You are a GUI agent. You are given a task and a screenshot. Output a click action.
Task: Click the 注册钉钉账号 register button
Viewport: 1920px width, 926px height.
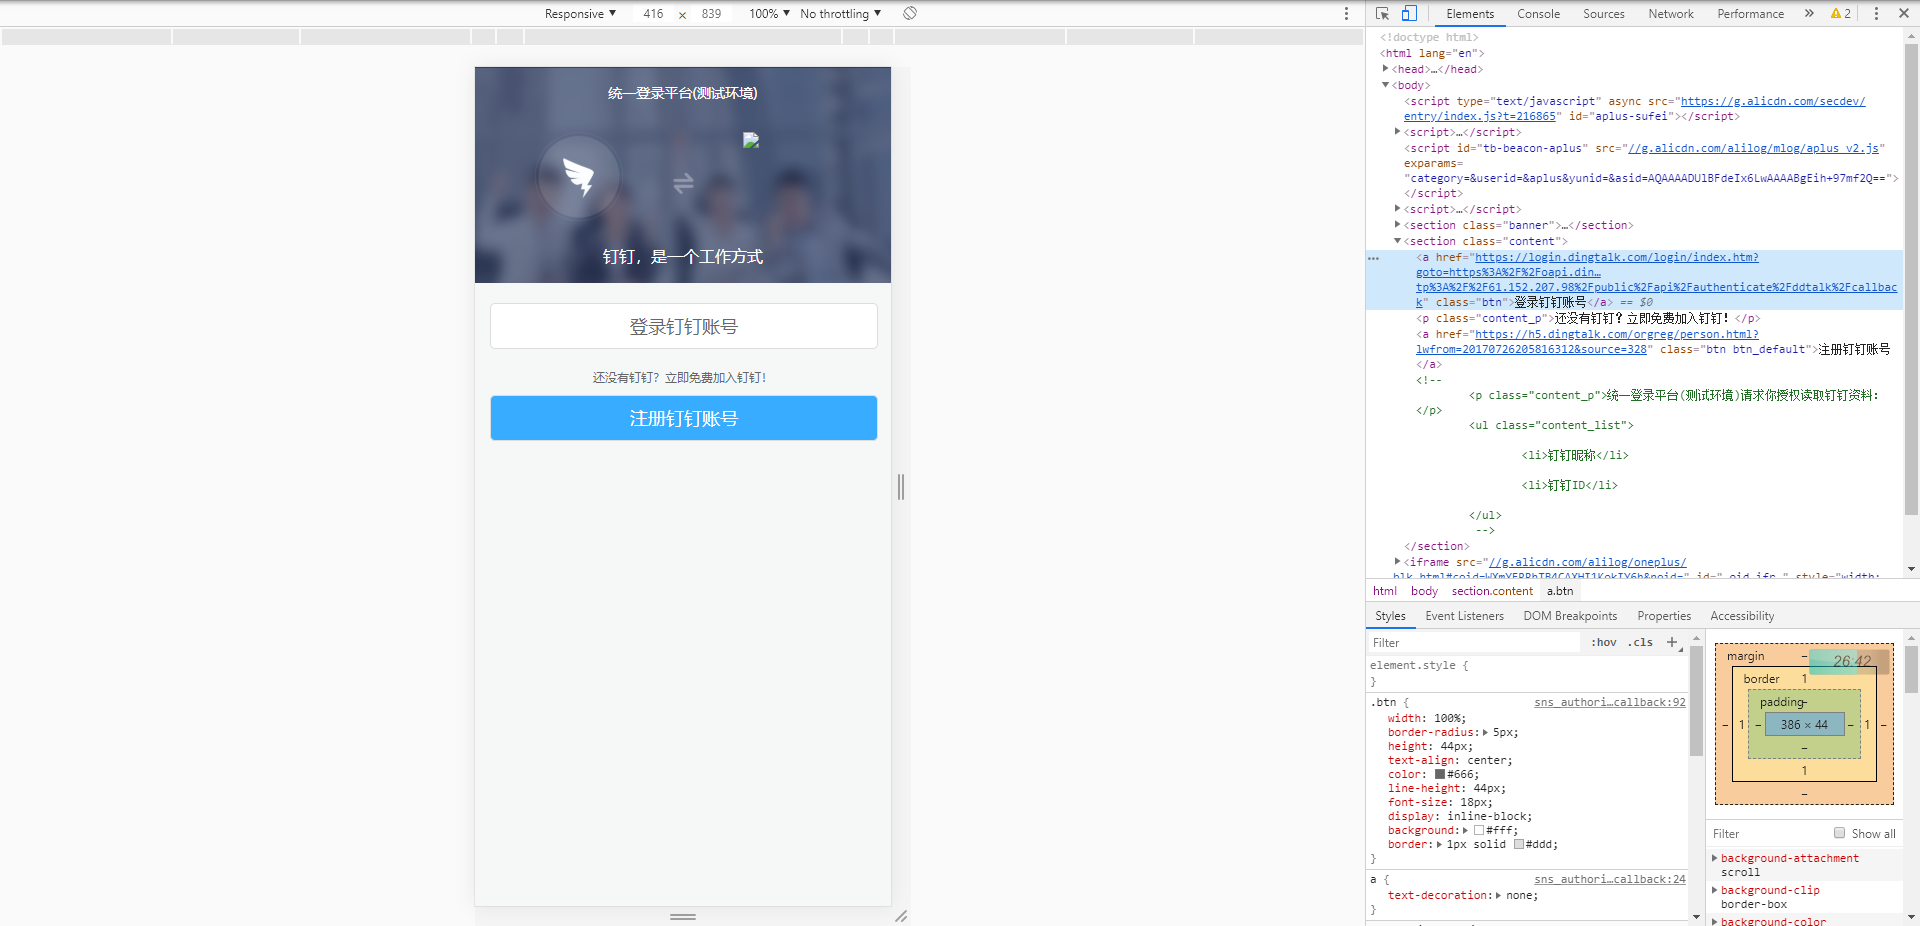684,418
